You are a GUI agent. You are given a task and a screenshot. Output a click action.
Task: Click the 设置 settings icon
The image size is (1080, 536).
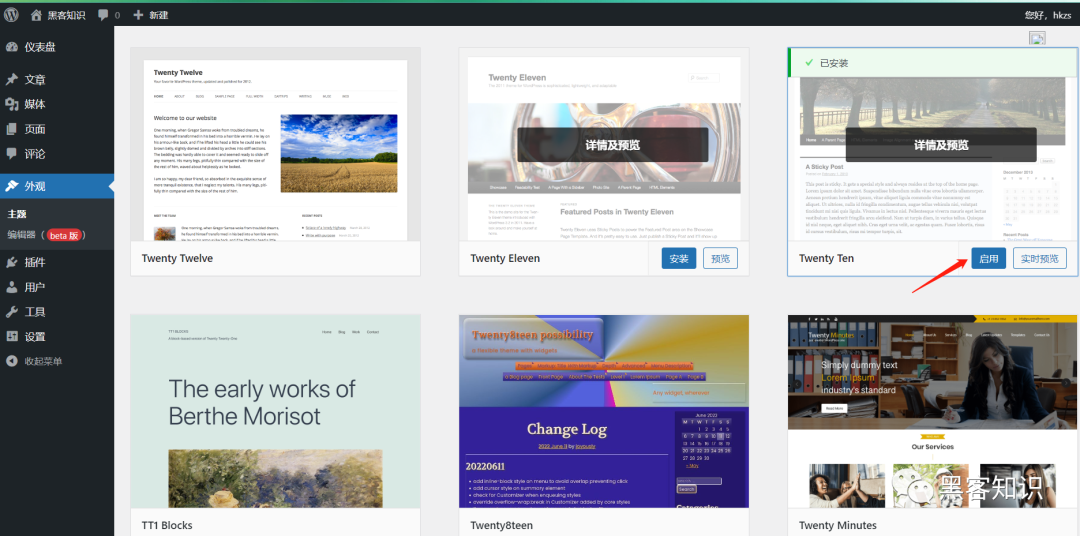[12, 336]
